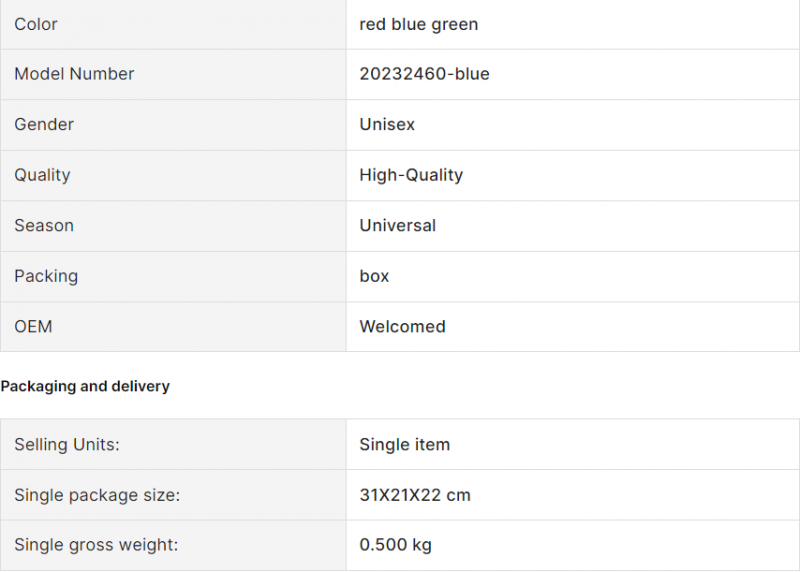The width and height of the screenshot is (800, 572).
Task: Click the OEM row label
Action: (33, 327)
